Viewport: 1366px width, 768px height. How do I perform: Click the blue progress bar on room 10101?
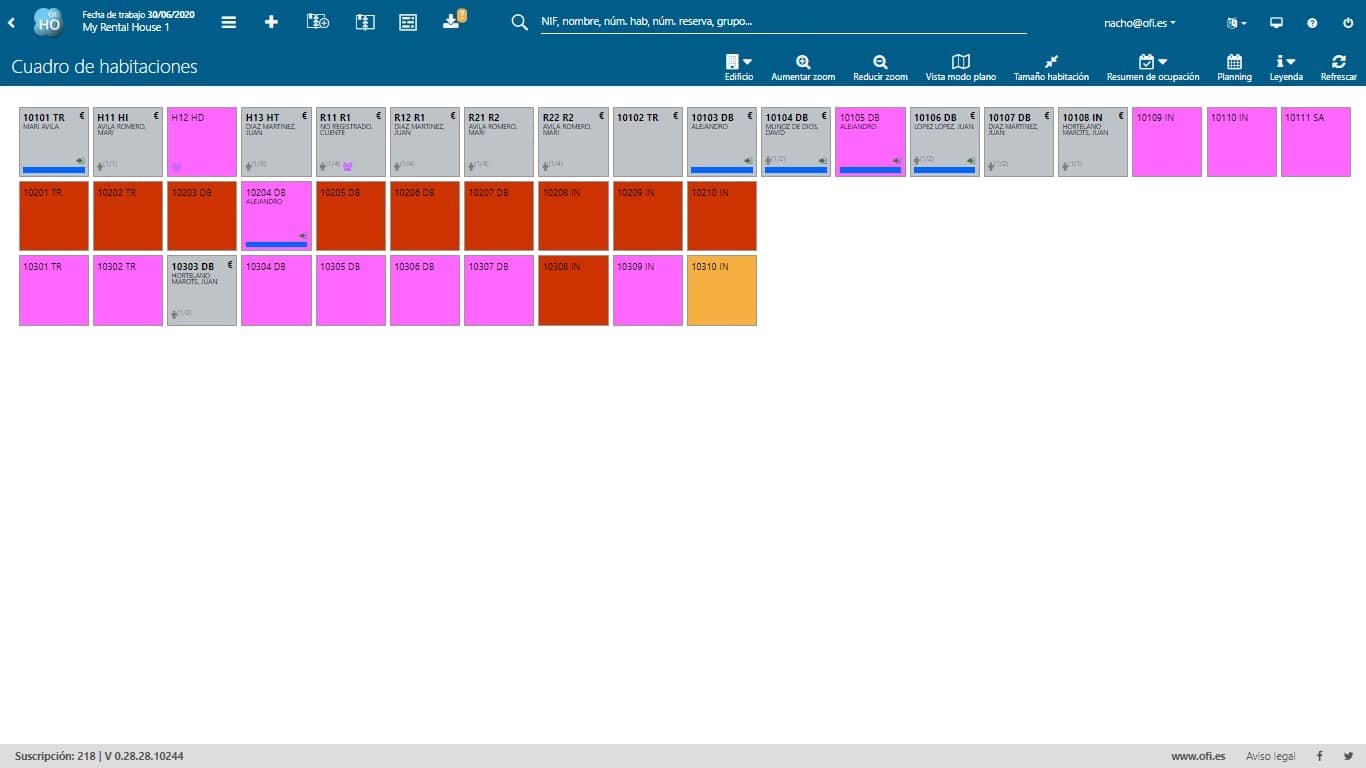coord(53,170)
